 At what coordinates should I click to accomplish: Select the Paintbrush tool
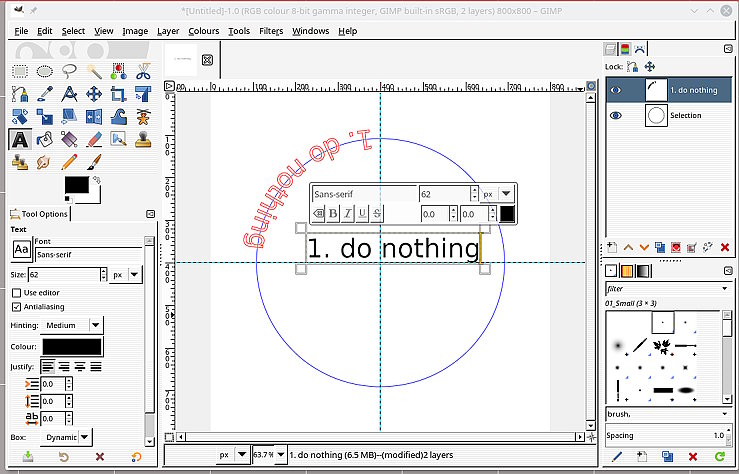94,162
